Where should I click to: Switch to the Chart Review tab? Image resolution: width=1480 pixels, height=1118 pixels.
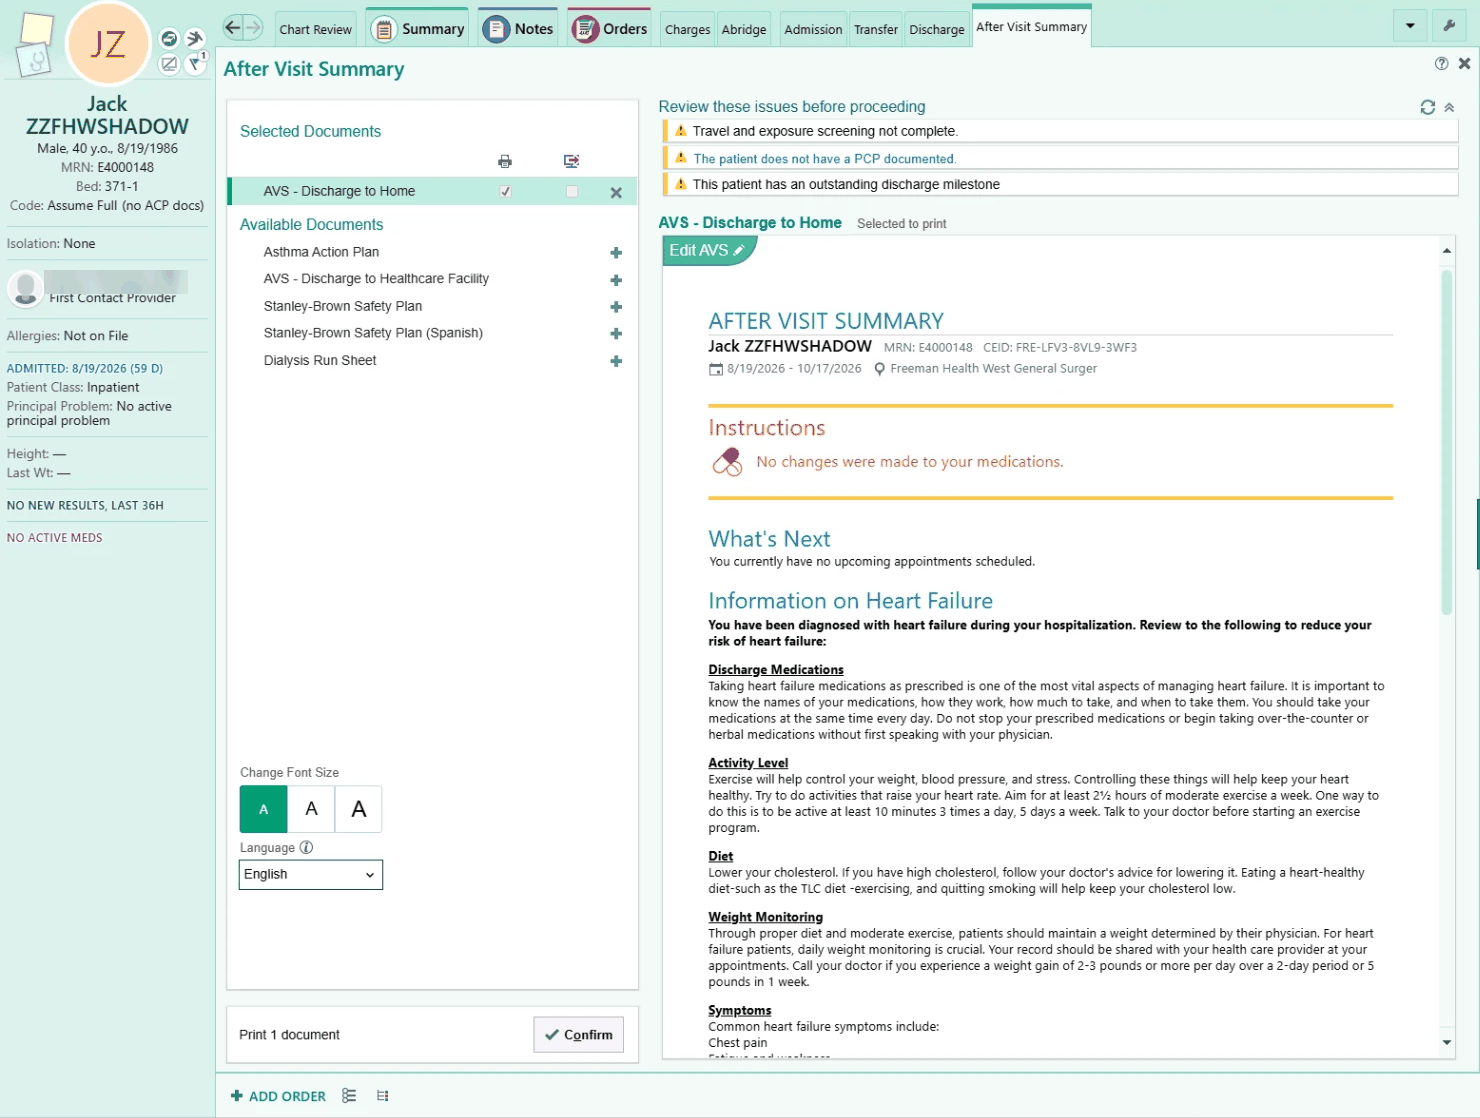click(316, 29)
